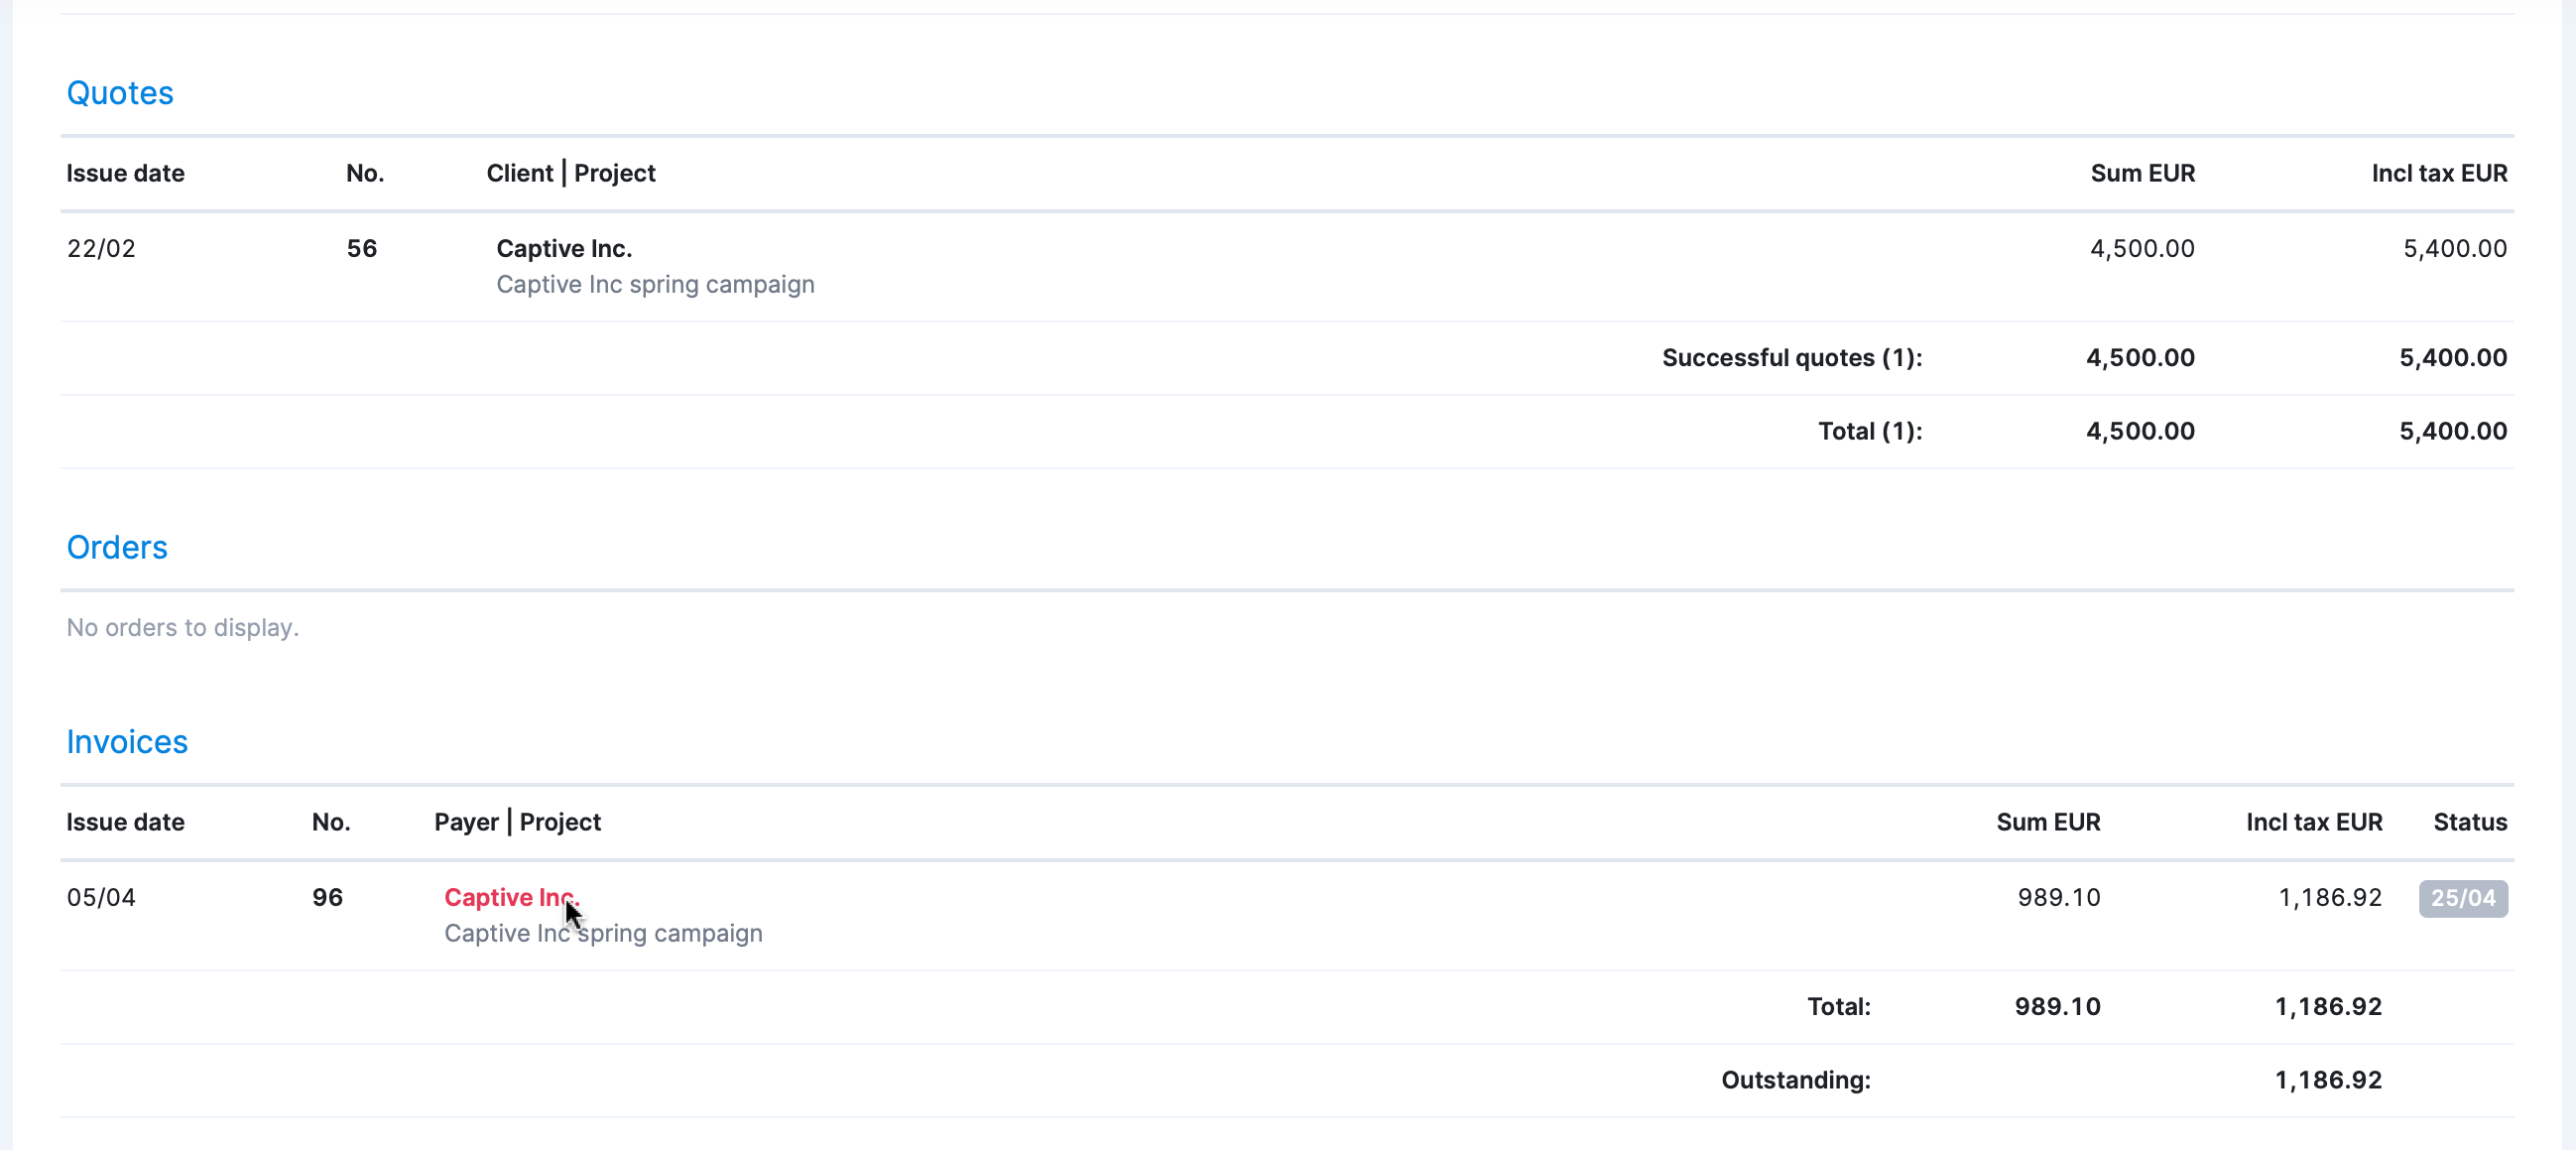Select the Incl tax EUR header in Quotes
The height and width of the screenshot is (1150, 2576).
click(2439, 173)
